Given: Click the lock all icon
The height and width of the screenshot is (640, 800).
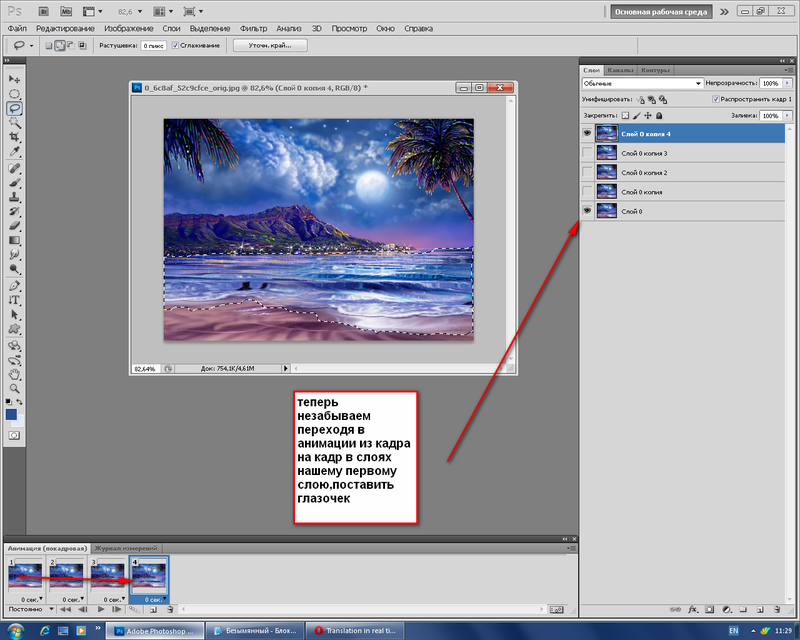Looking at the screenshot, I should 659,116.
